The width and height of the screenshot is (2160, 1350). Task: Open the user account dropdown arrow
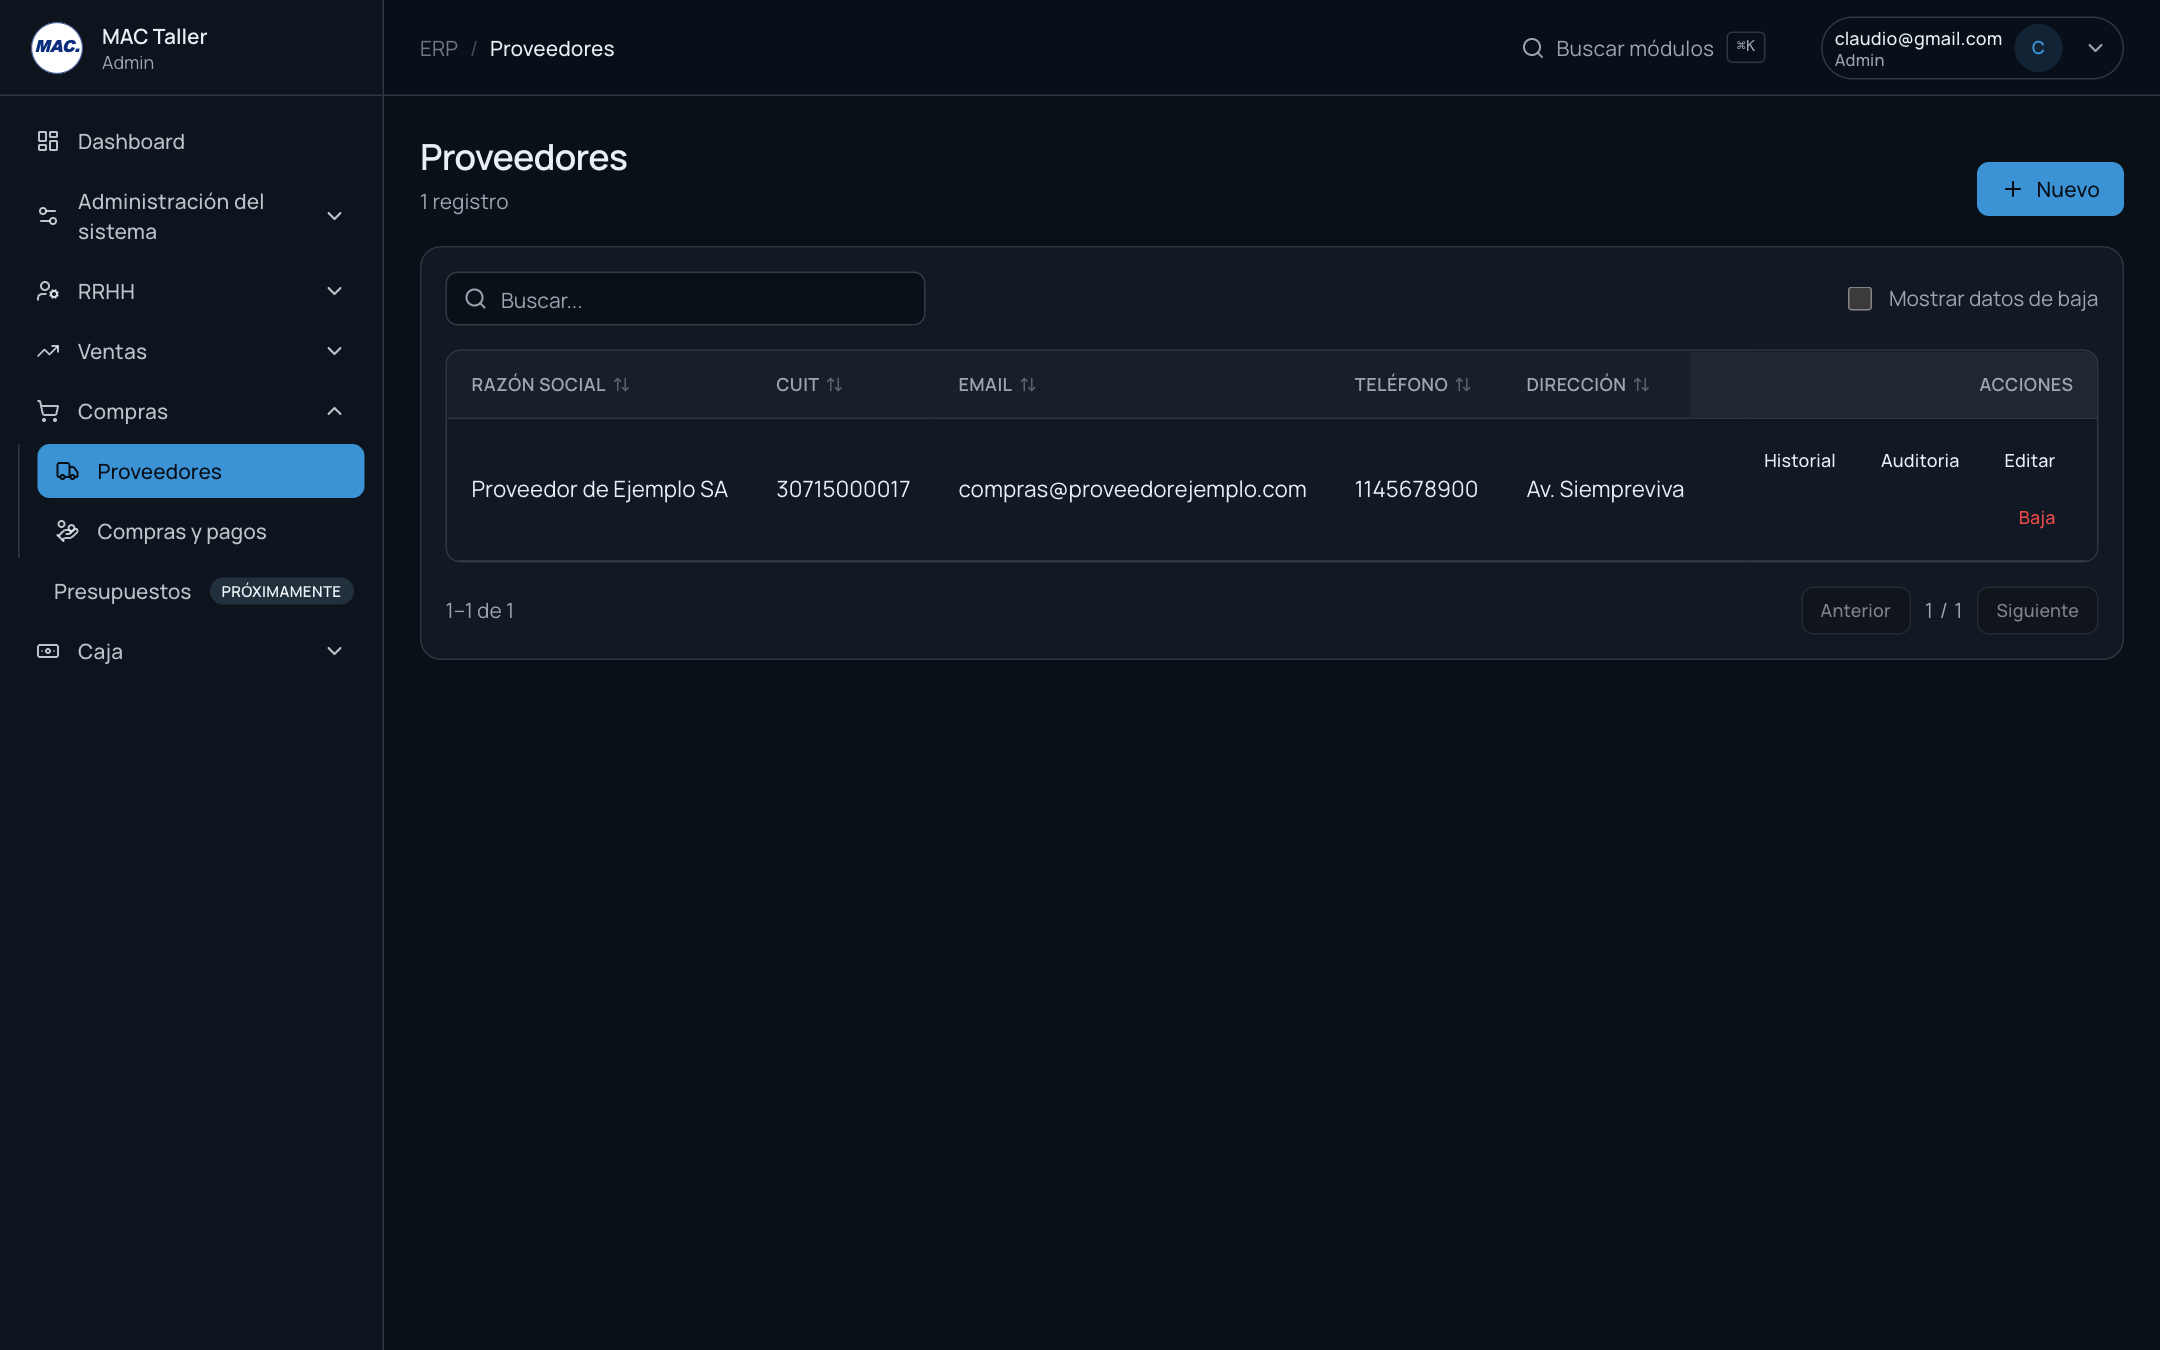2095,48
